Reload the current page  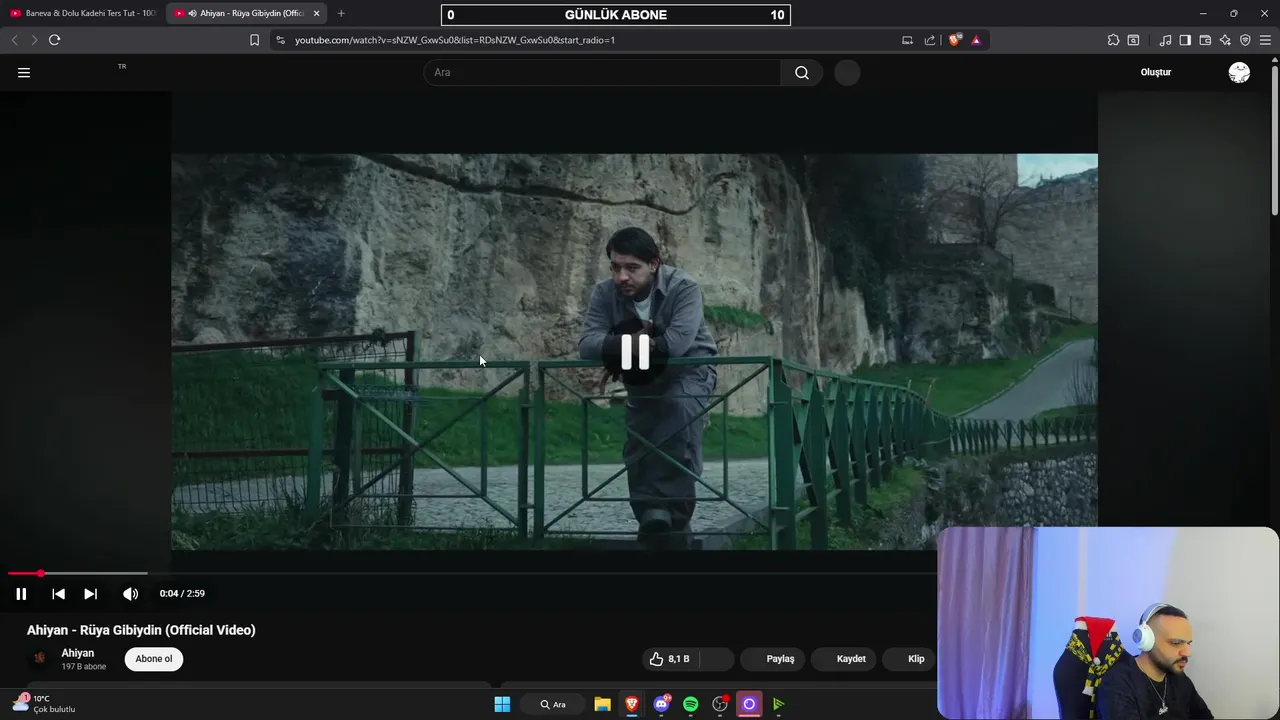pos(54,40)
